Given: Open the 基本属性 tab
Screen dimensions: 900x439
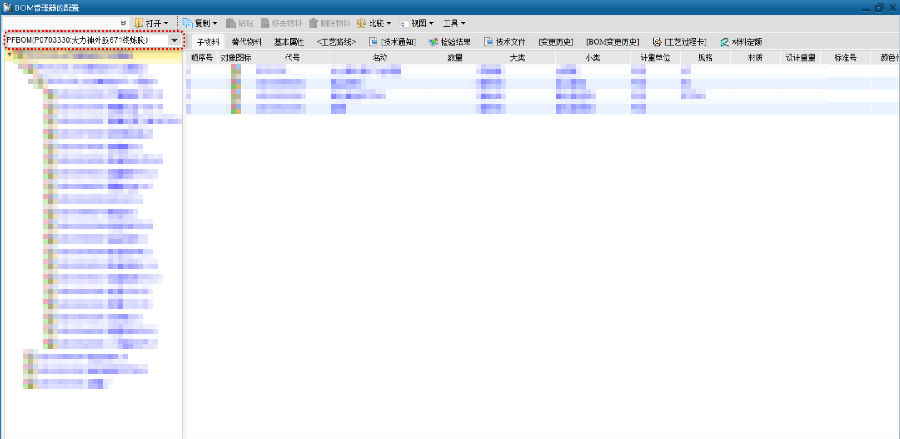Looking at the screenshot, I should [289, 42].
